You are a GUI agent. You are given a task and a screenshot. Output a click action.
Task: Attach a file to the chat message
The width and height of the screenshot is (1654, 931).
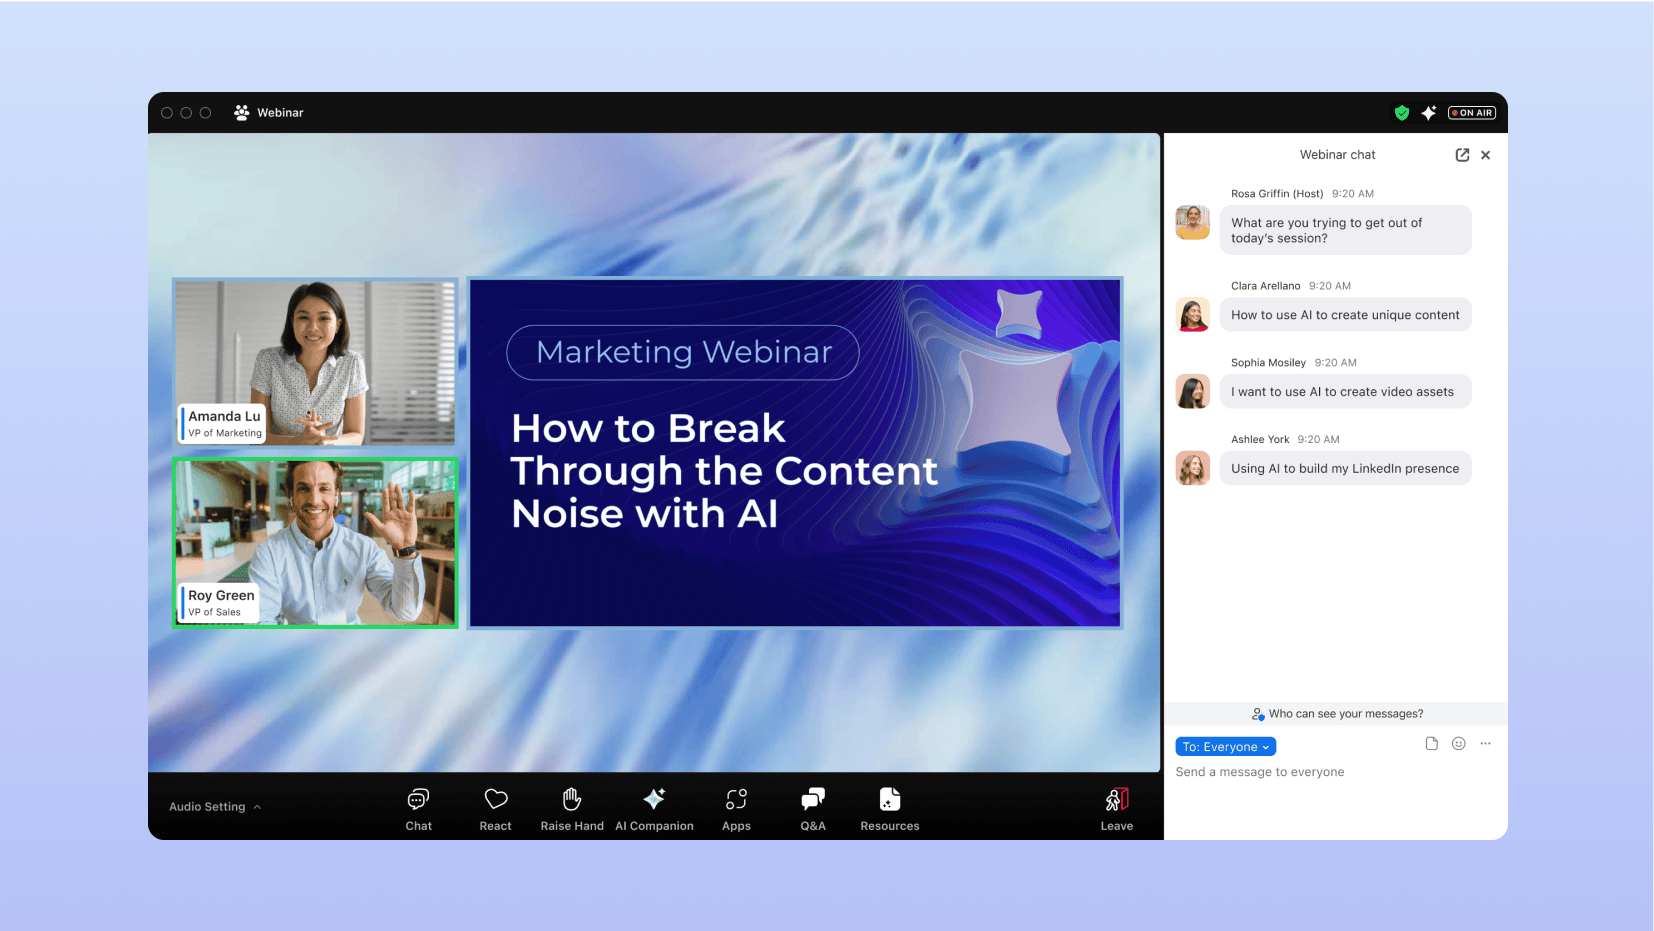[x=1431, y=744]
